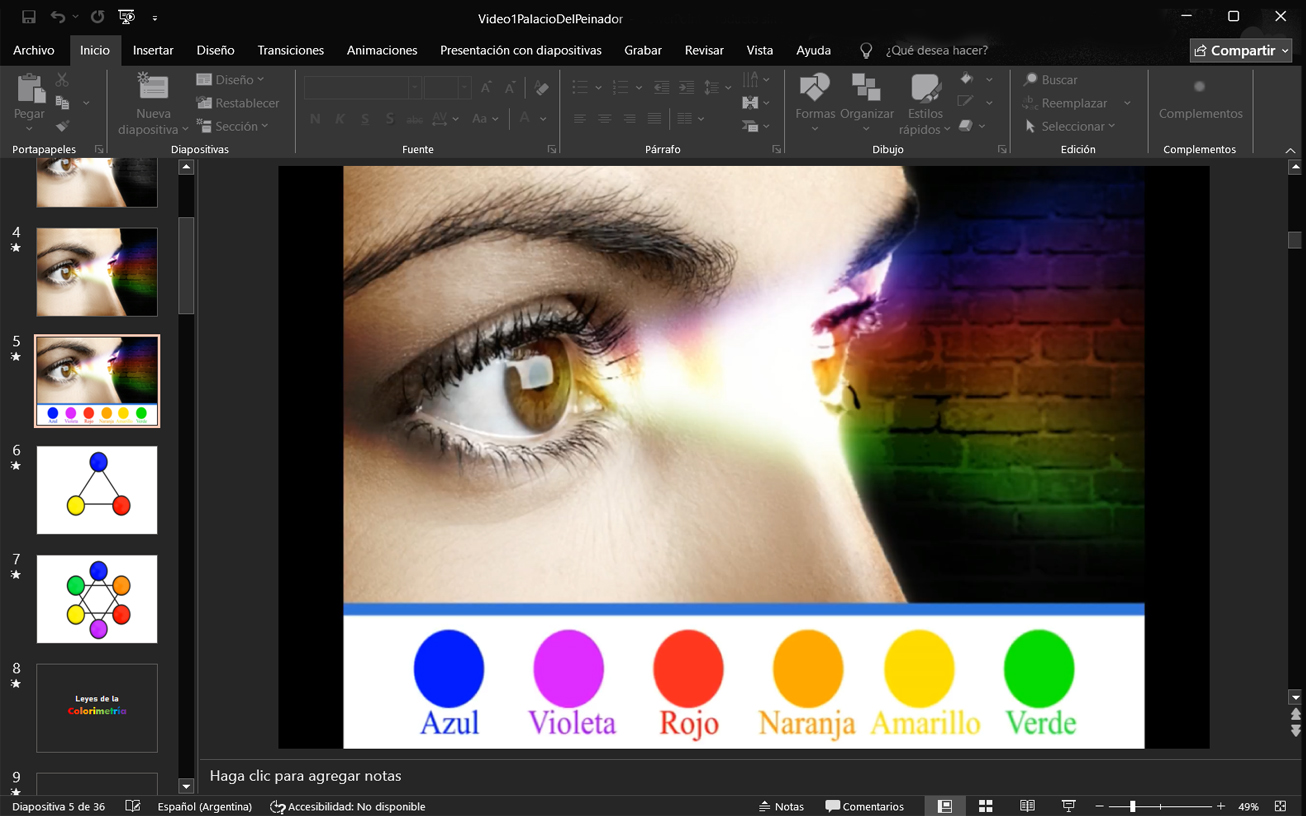
Task: Start presentation from beginning icon
Action: (126, 17)
